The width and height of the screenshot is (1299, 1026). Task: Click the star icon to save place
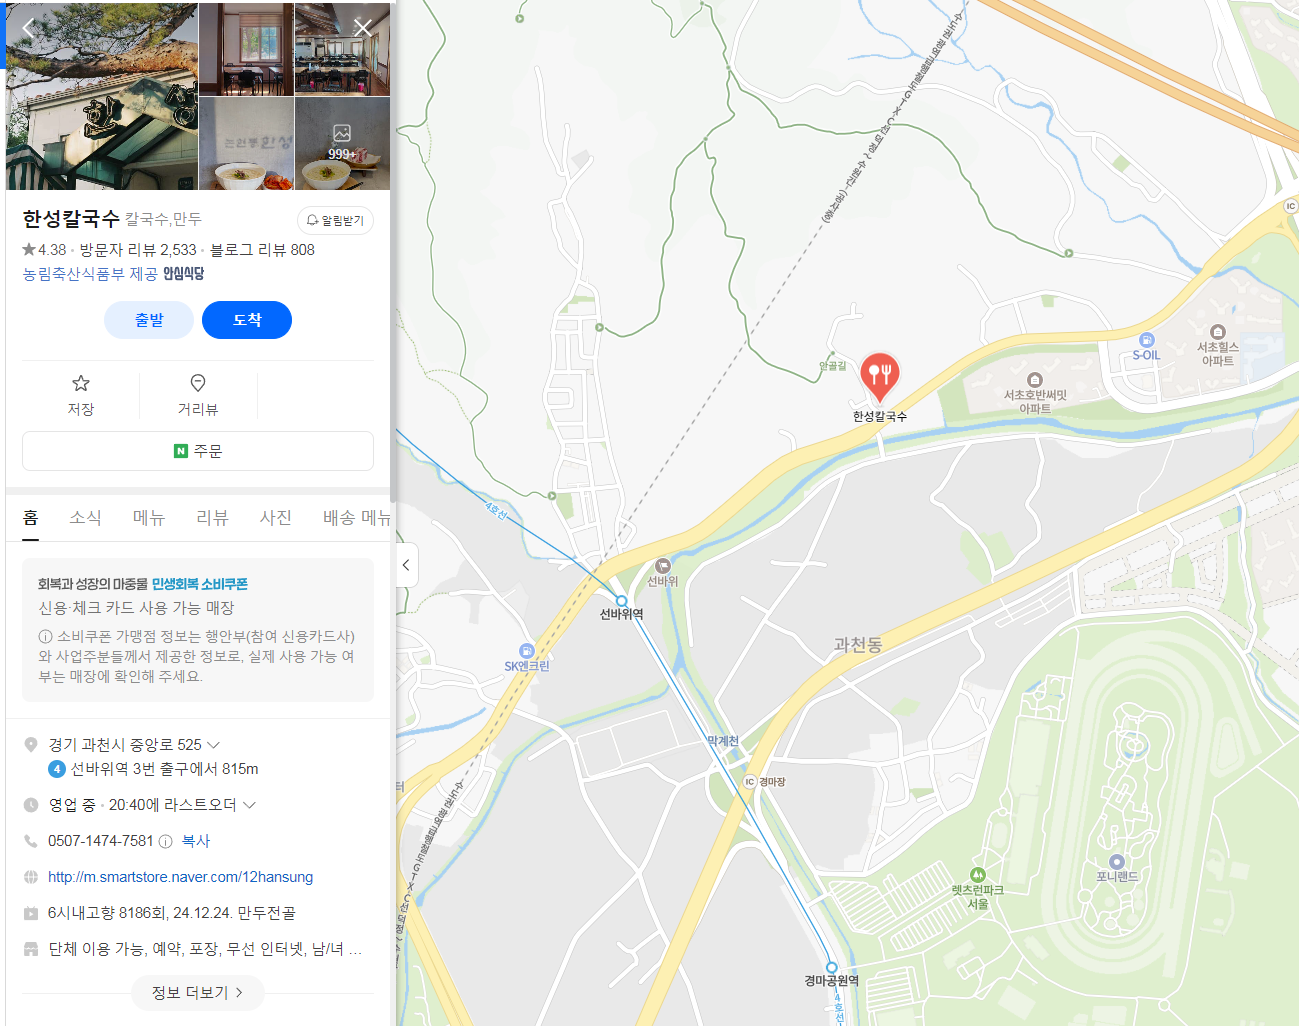pyautogui.click(x=81, y=383)
